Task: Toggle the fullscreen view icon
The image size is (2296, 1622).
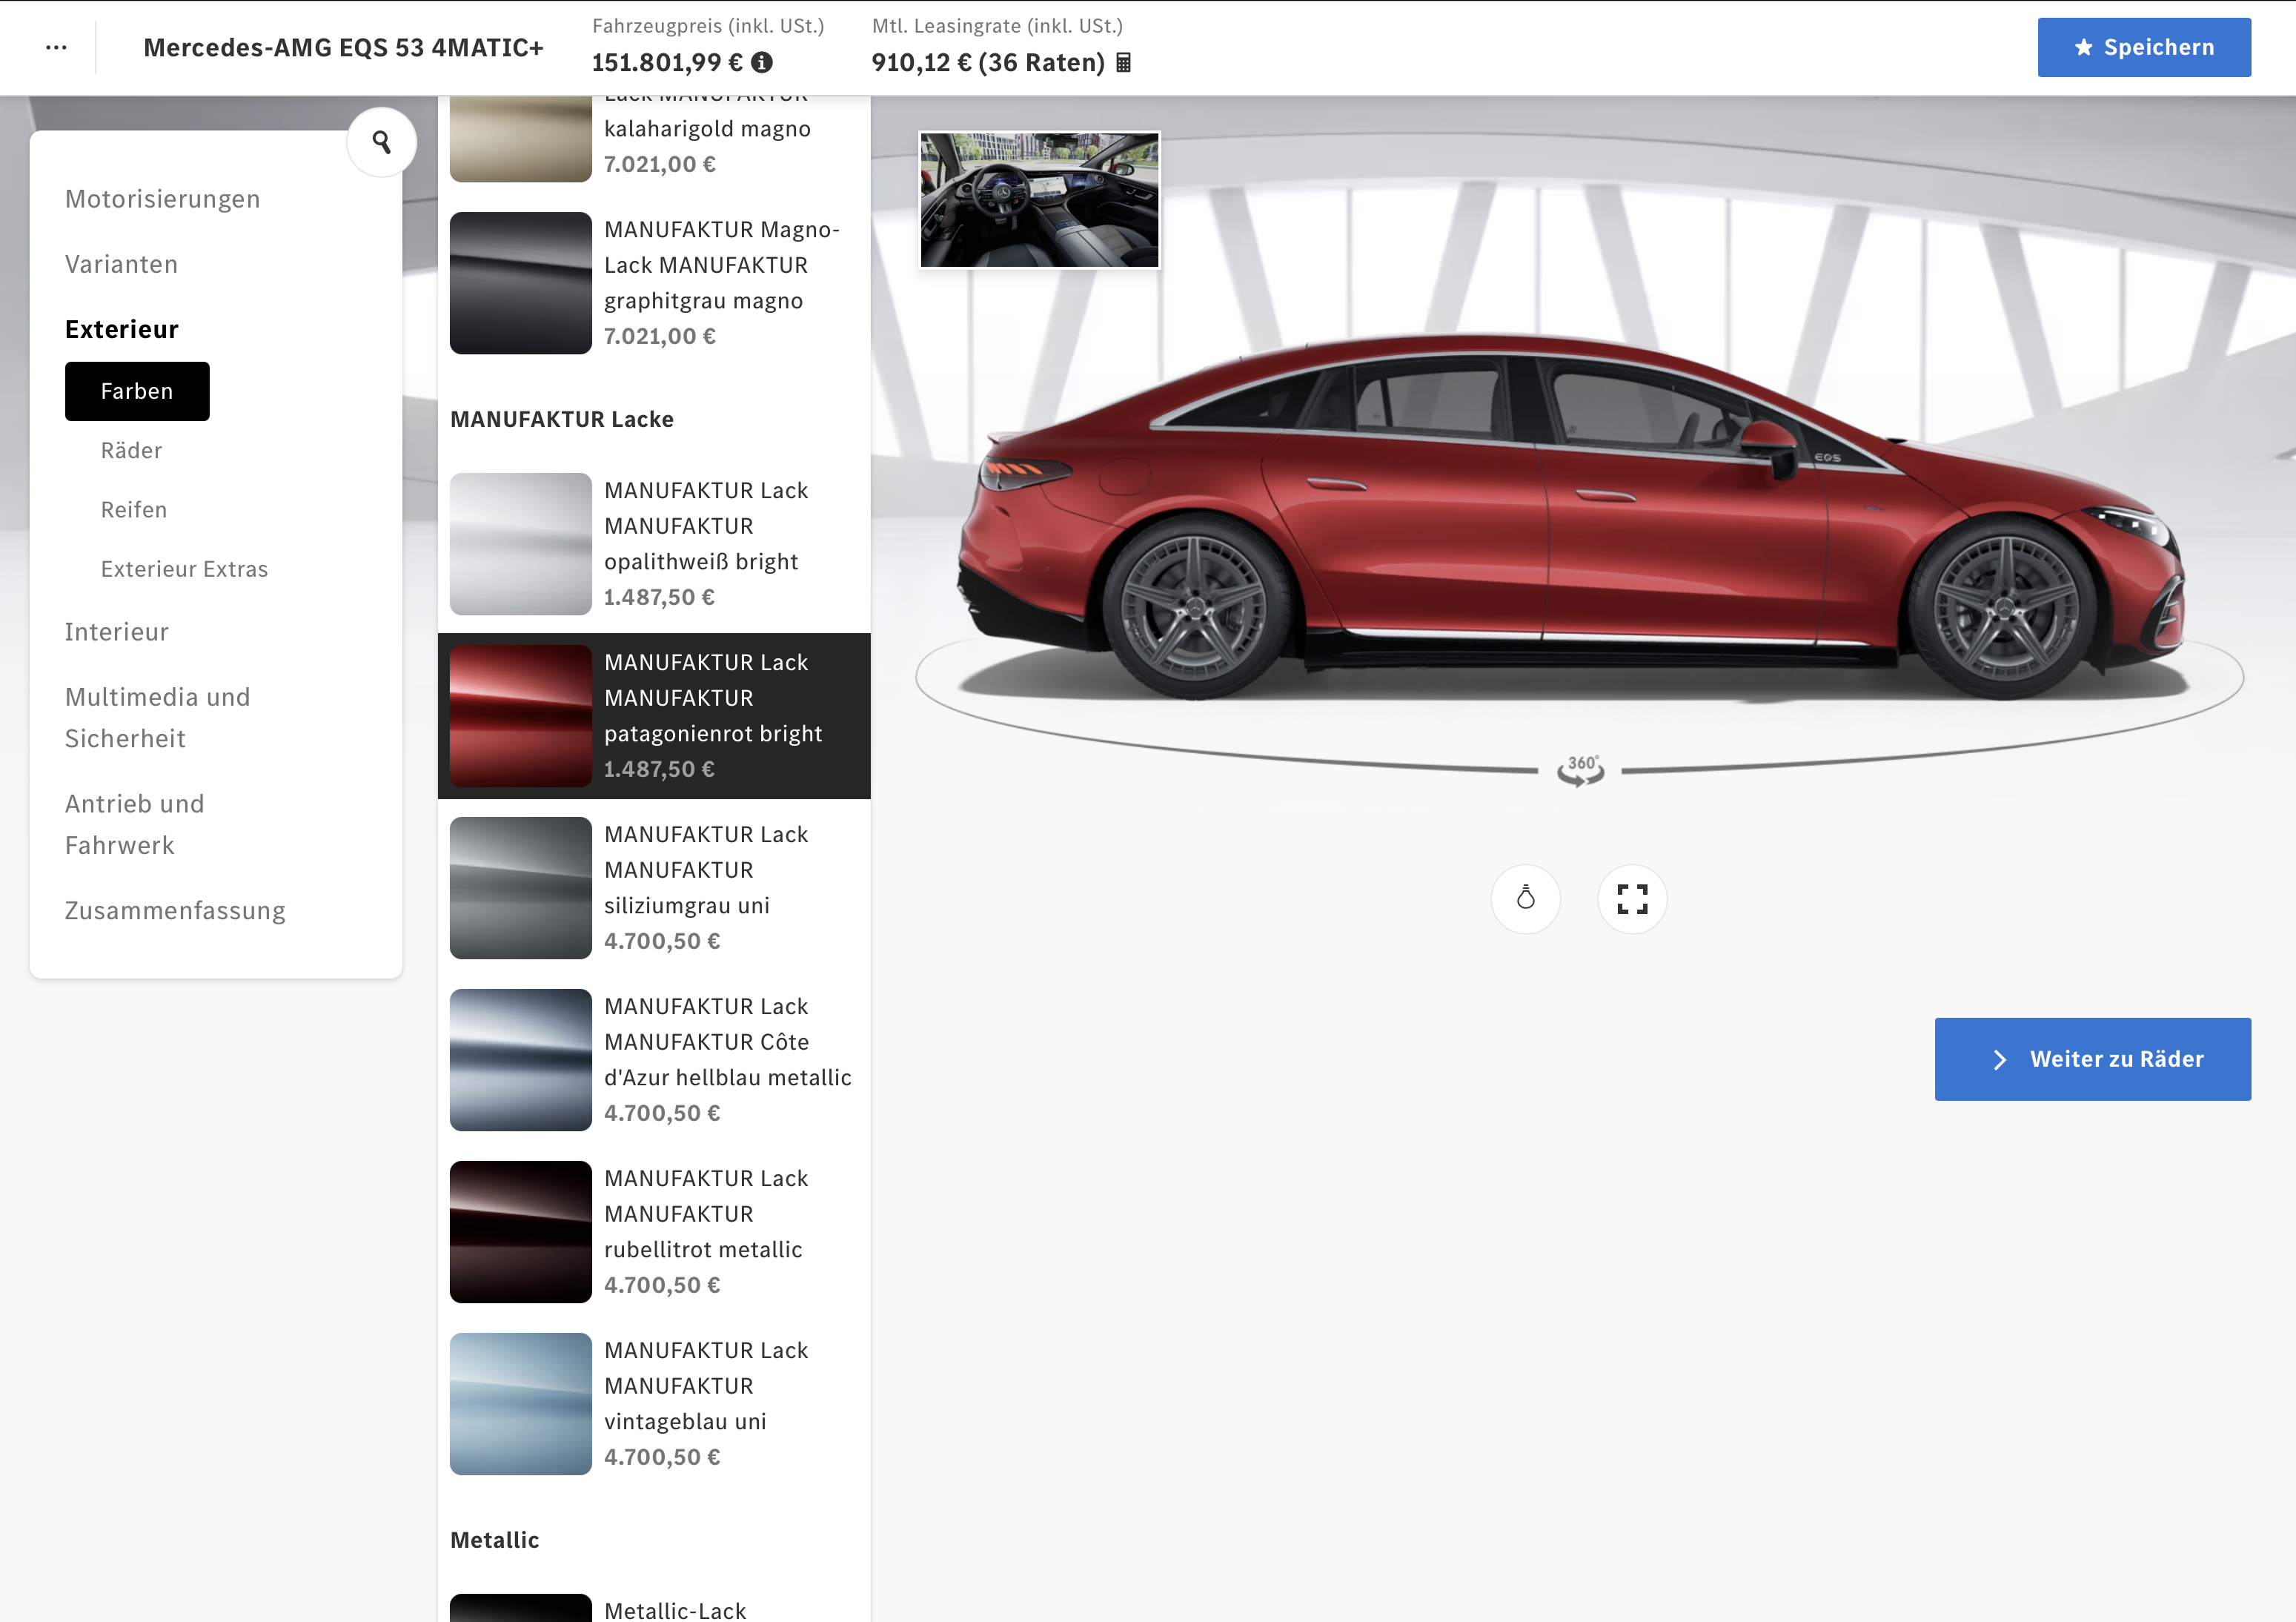Action: (1632, 898)
